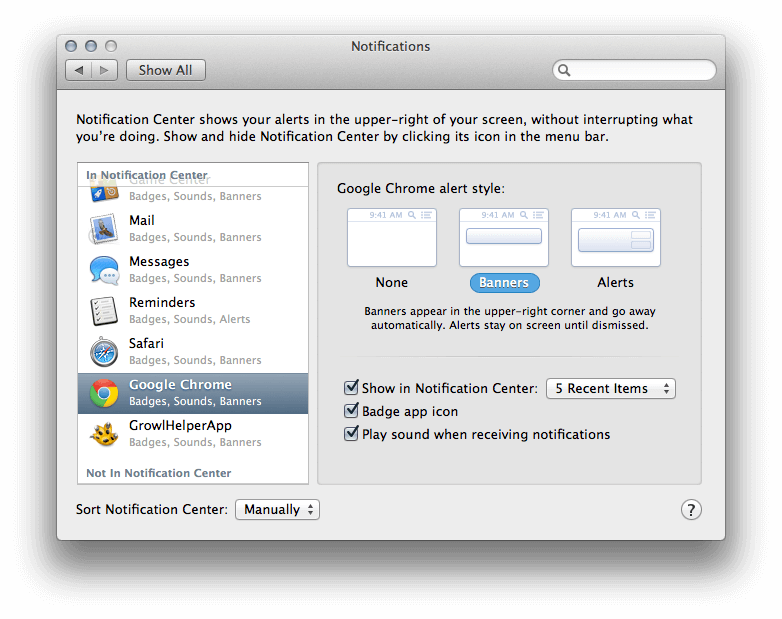The image size is (782, 619).
Task: Select the Reminders row in list
Action: click(x=193, y=311)
